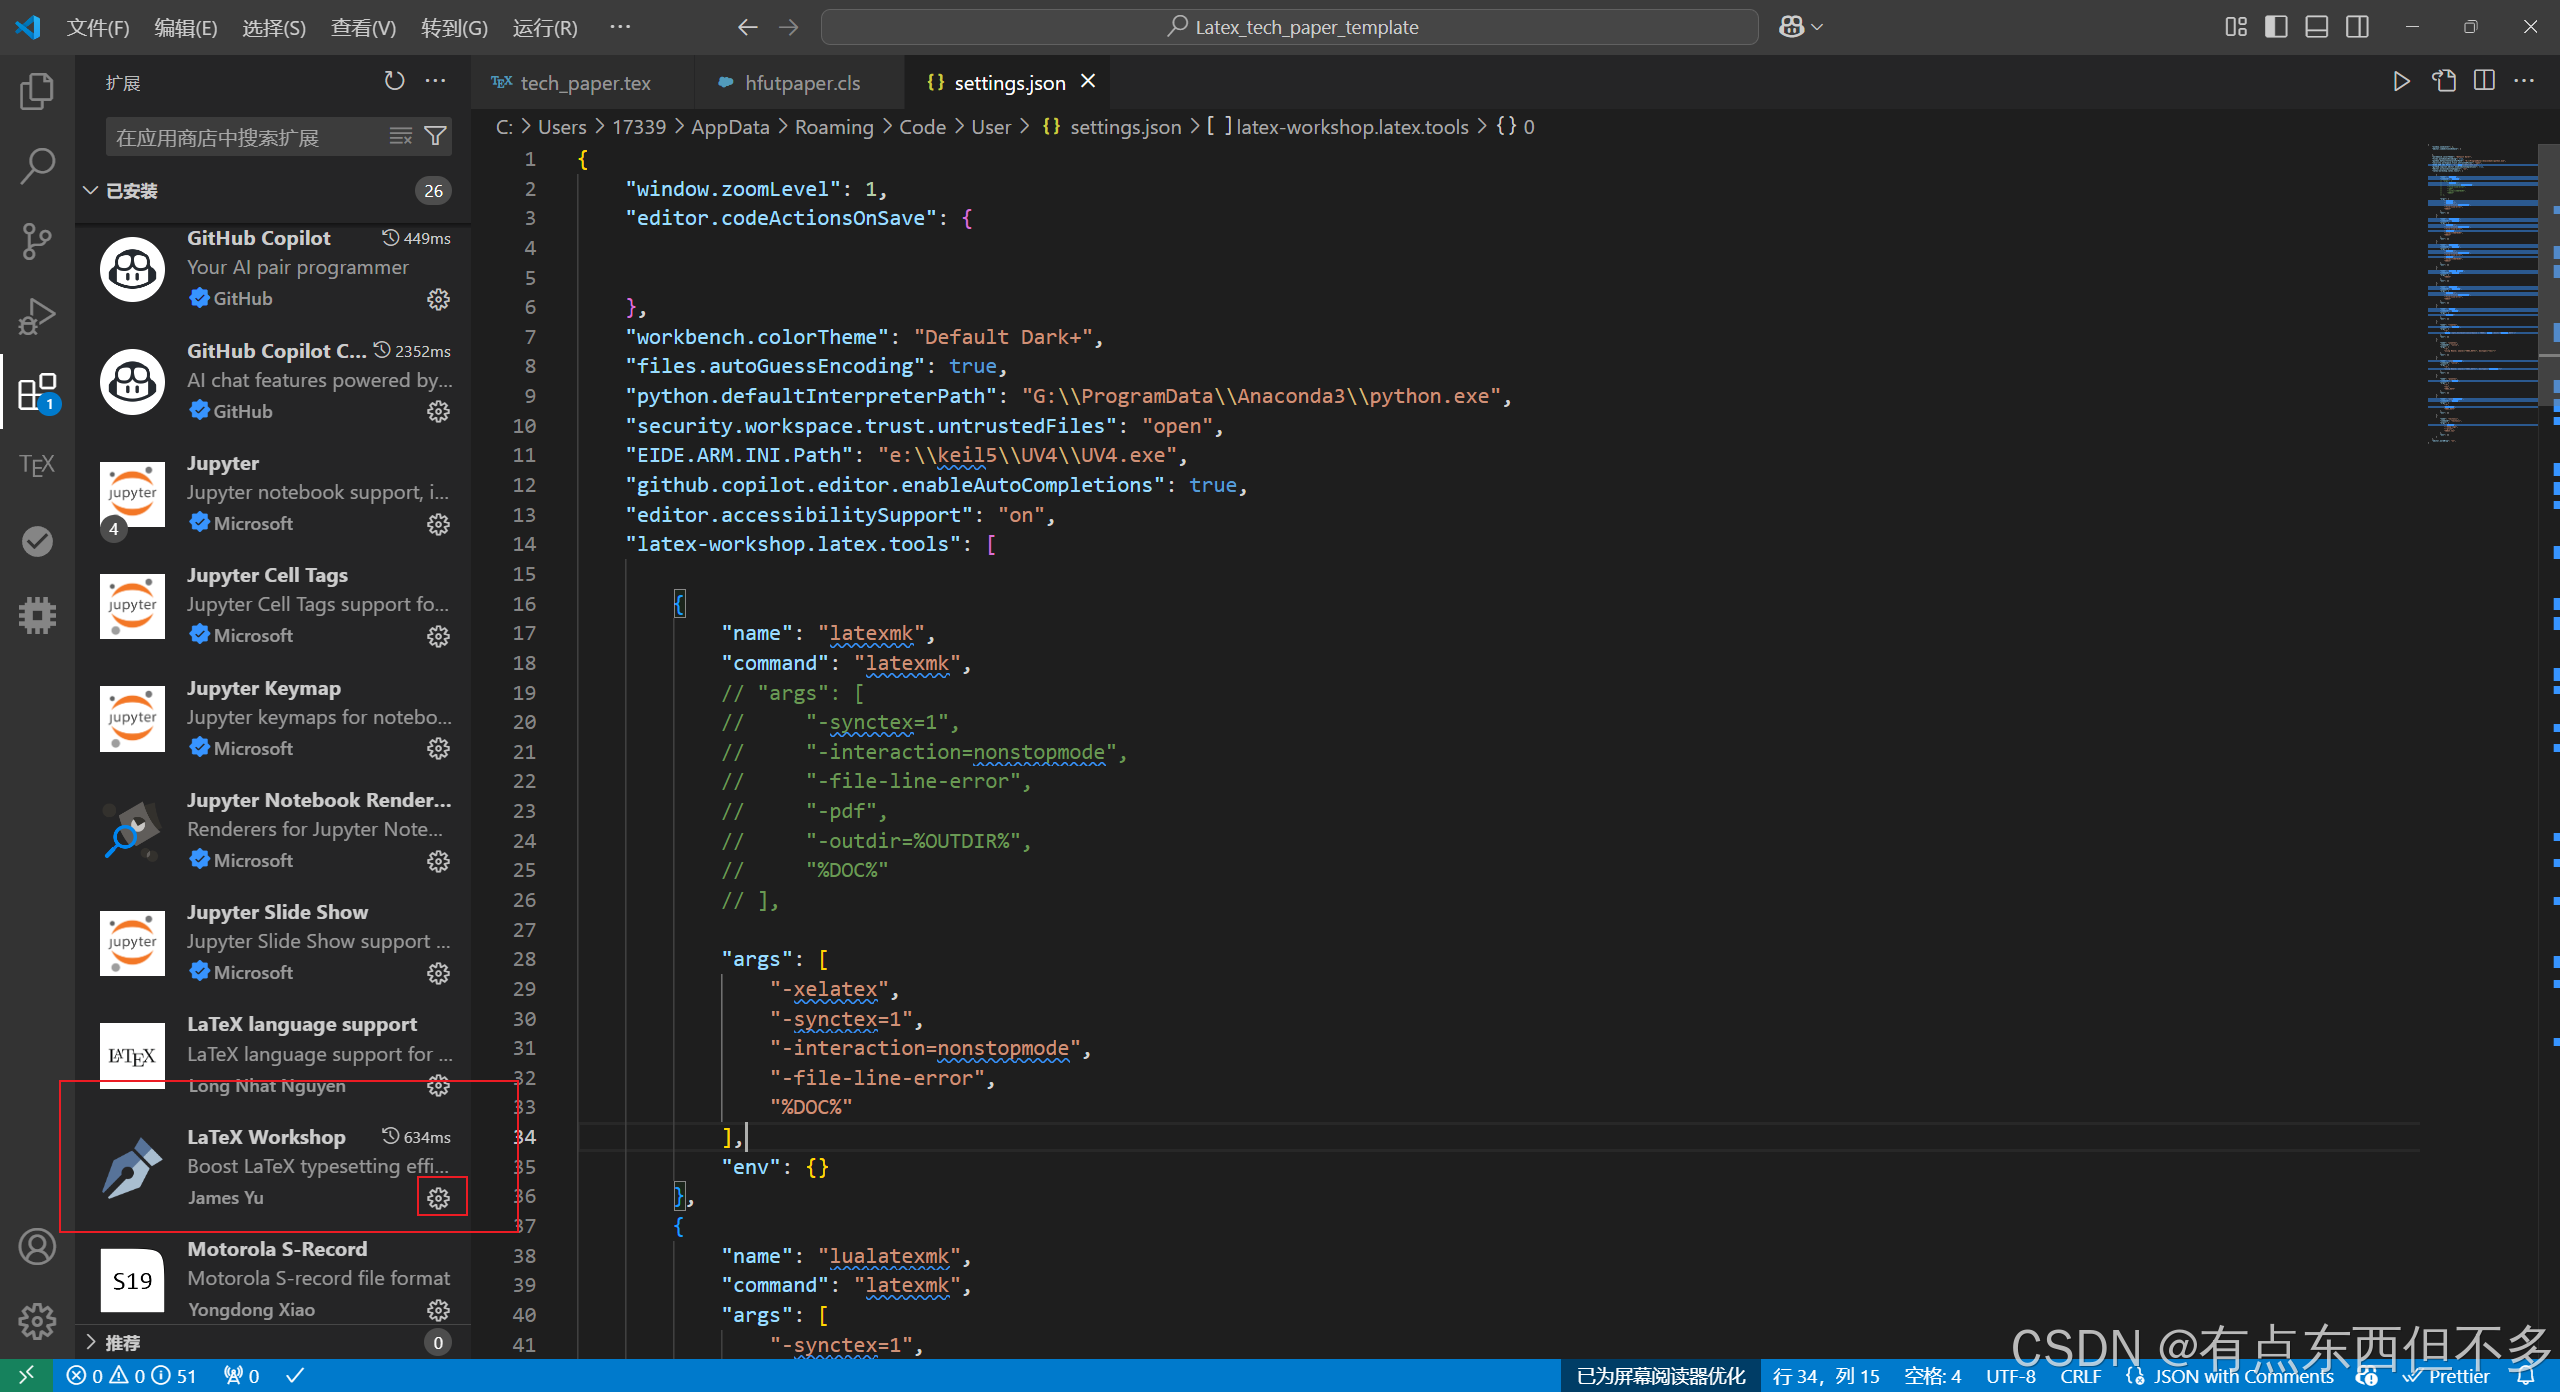The height and width of the screenshot is (1392, 2560).
Task: Click the LaTeX Workshop manage gear icon
Action: pos(439,1198)
